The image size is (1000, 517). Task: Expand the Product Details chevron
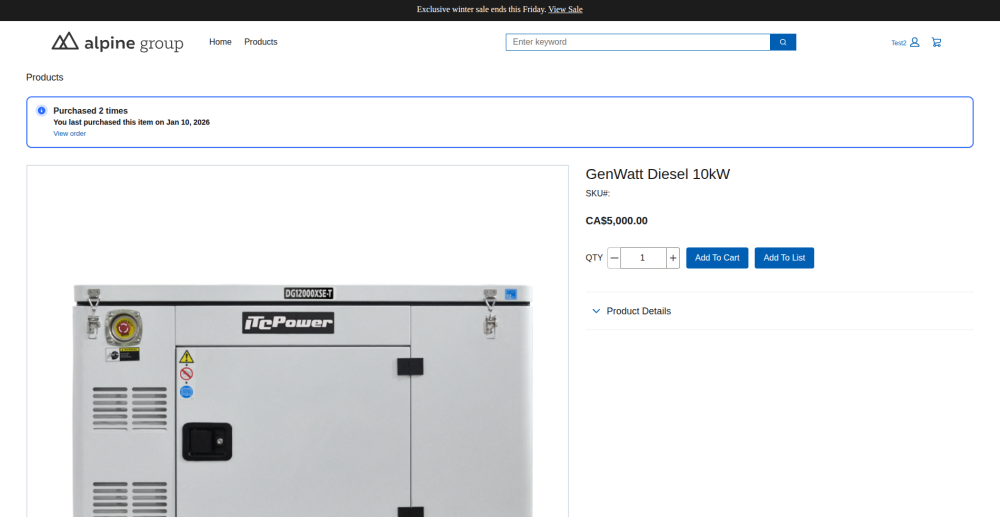coord(596,311)
